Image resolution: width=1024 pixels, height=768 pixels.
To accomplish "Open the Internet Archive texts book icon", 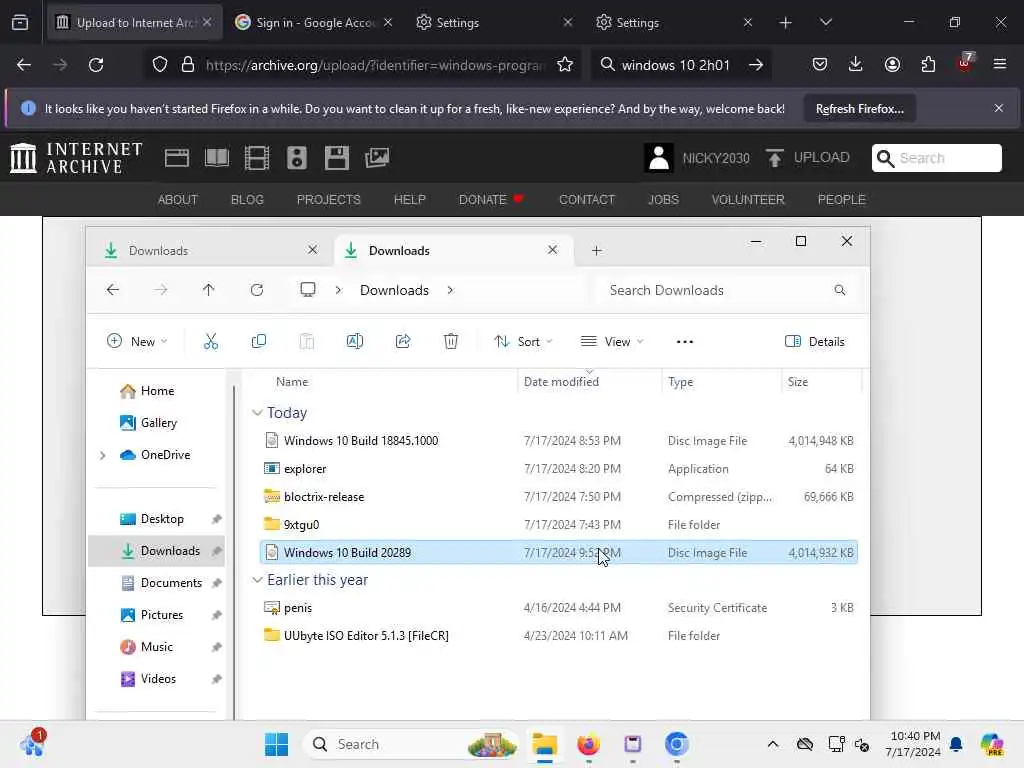I will tap(217, 158).
